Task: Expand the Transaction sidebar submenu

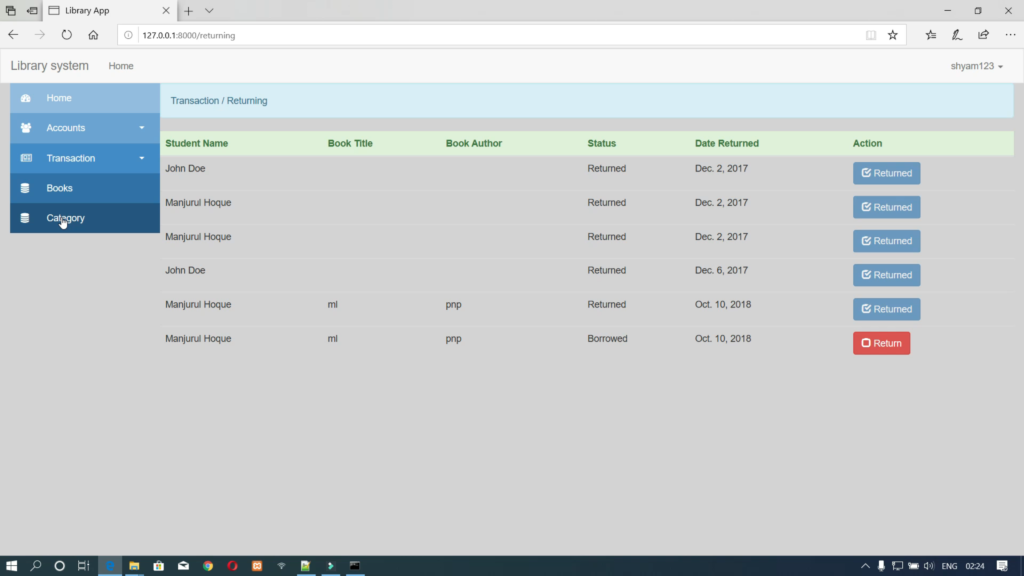Action: click(141, 158)
